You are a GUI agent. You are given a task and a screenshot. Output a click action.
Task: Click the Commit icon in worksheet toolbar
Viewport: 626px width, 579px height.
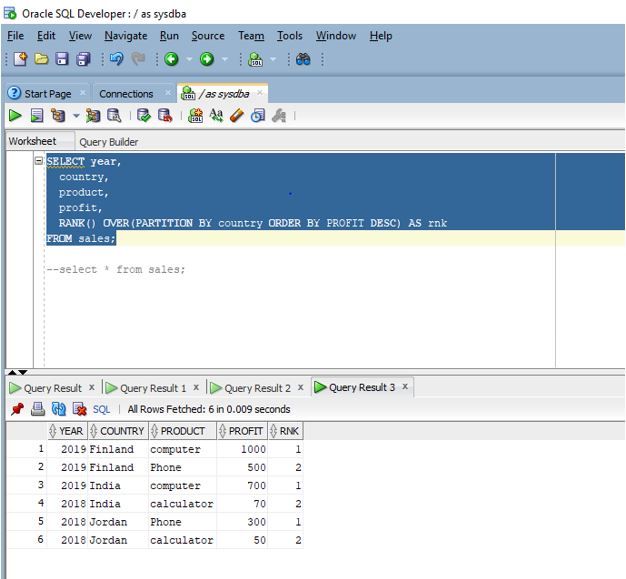pos(143,116)
